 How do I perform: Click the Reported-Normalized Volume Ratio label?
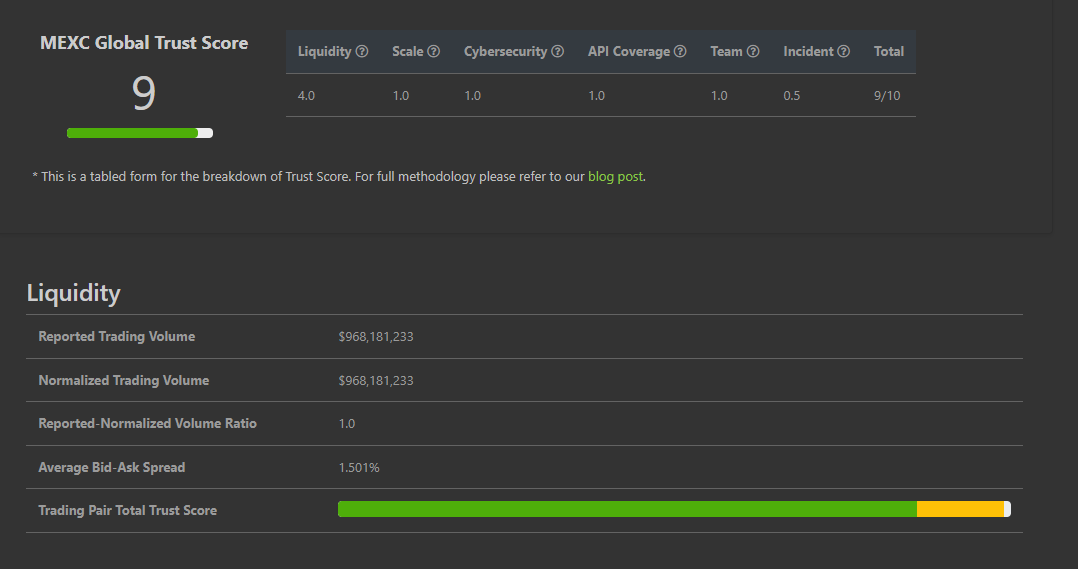click(x=147, y=424)
